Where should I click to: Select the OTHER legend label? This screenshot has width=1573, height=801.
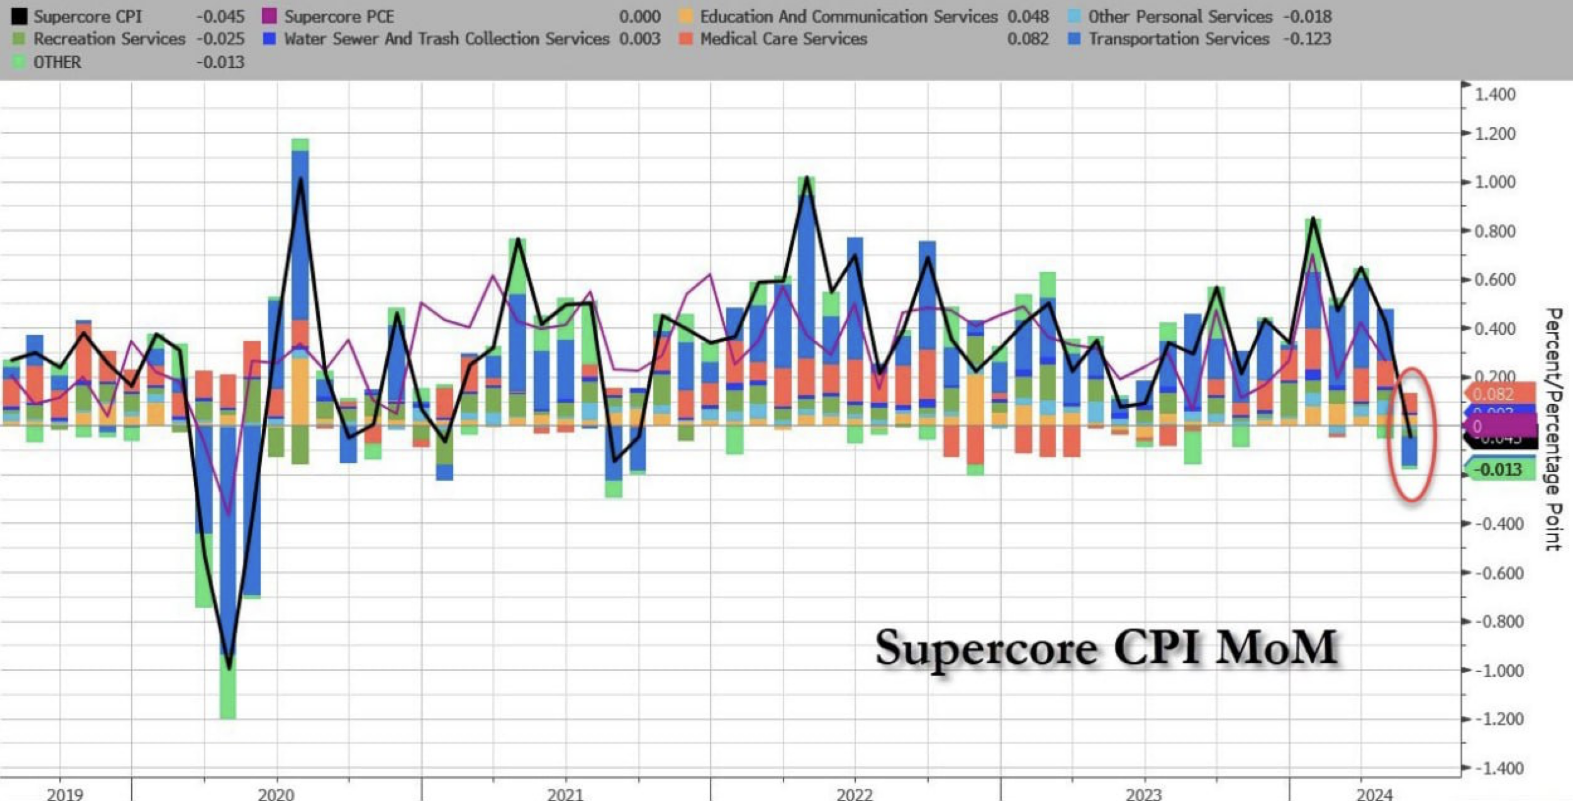[57, 62]
